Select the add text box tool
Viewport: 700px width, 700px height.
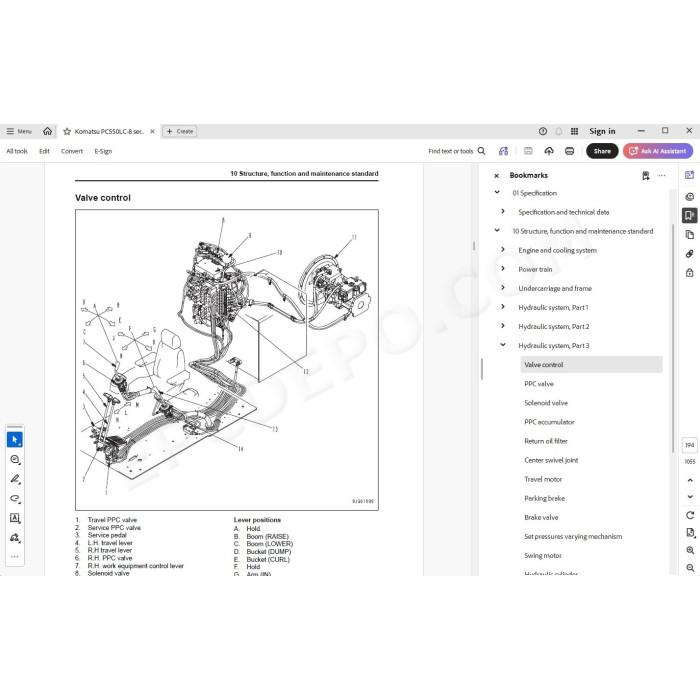[x=15, y=518]
